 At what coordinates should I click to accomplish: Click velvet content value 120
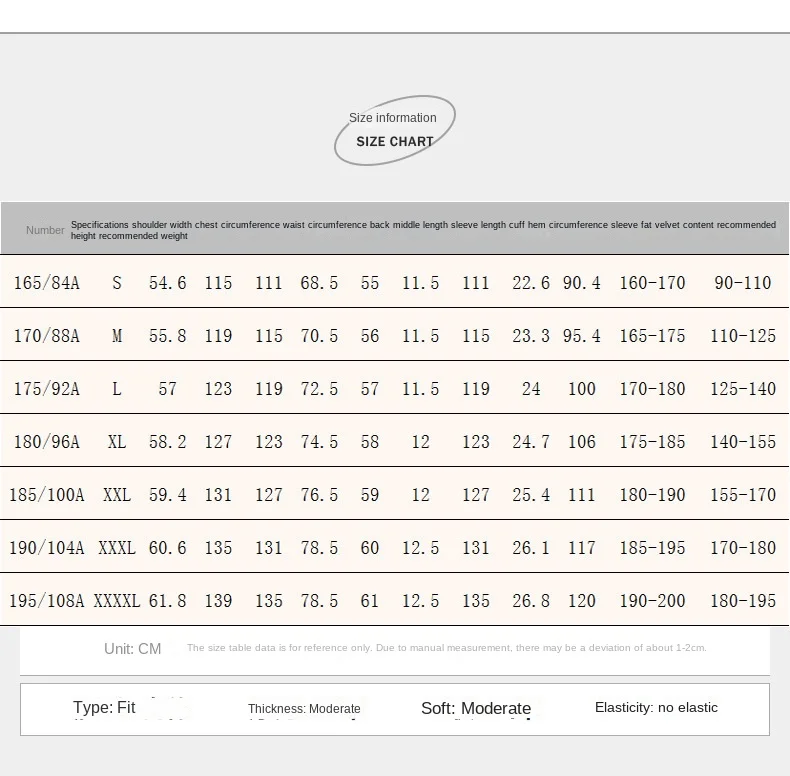click(x=581, y=601)
